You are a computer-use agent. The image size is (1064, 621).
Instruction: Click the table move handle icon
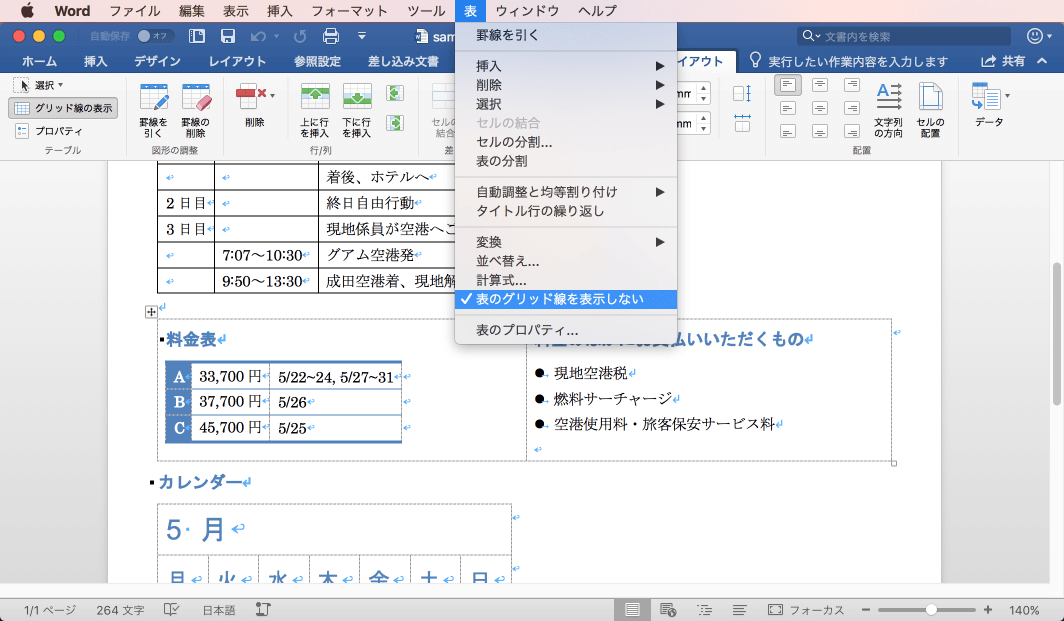click(x=151, y=312)
